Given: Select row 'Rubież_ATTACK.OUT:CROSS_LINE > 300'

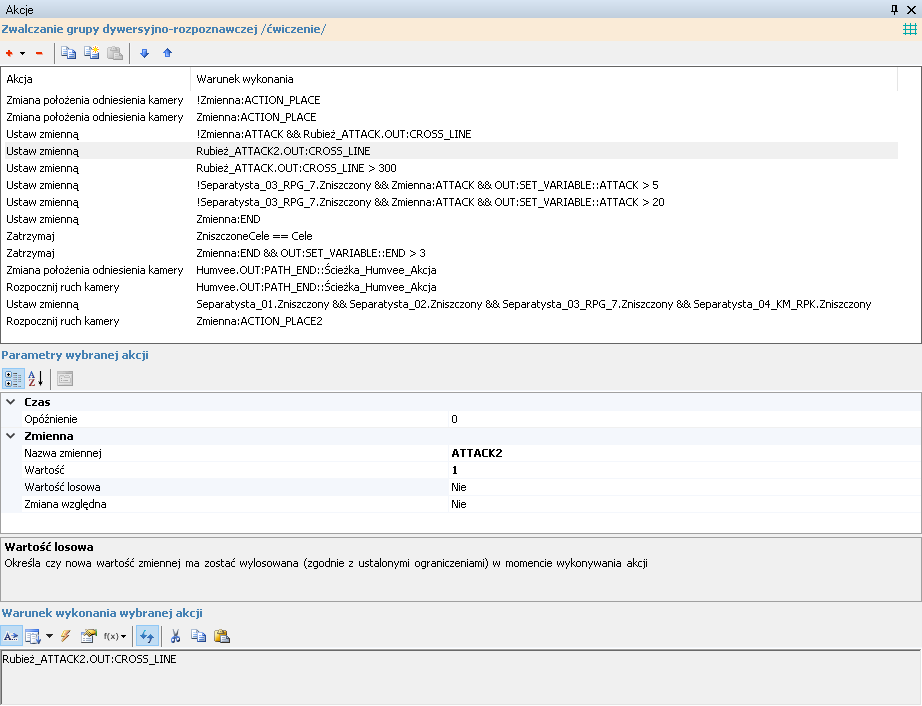Looking at the screenshot, I should (x=451, y=168).
